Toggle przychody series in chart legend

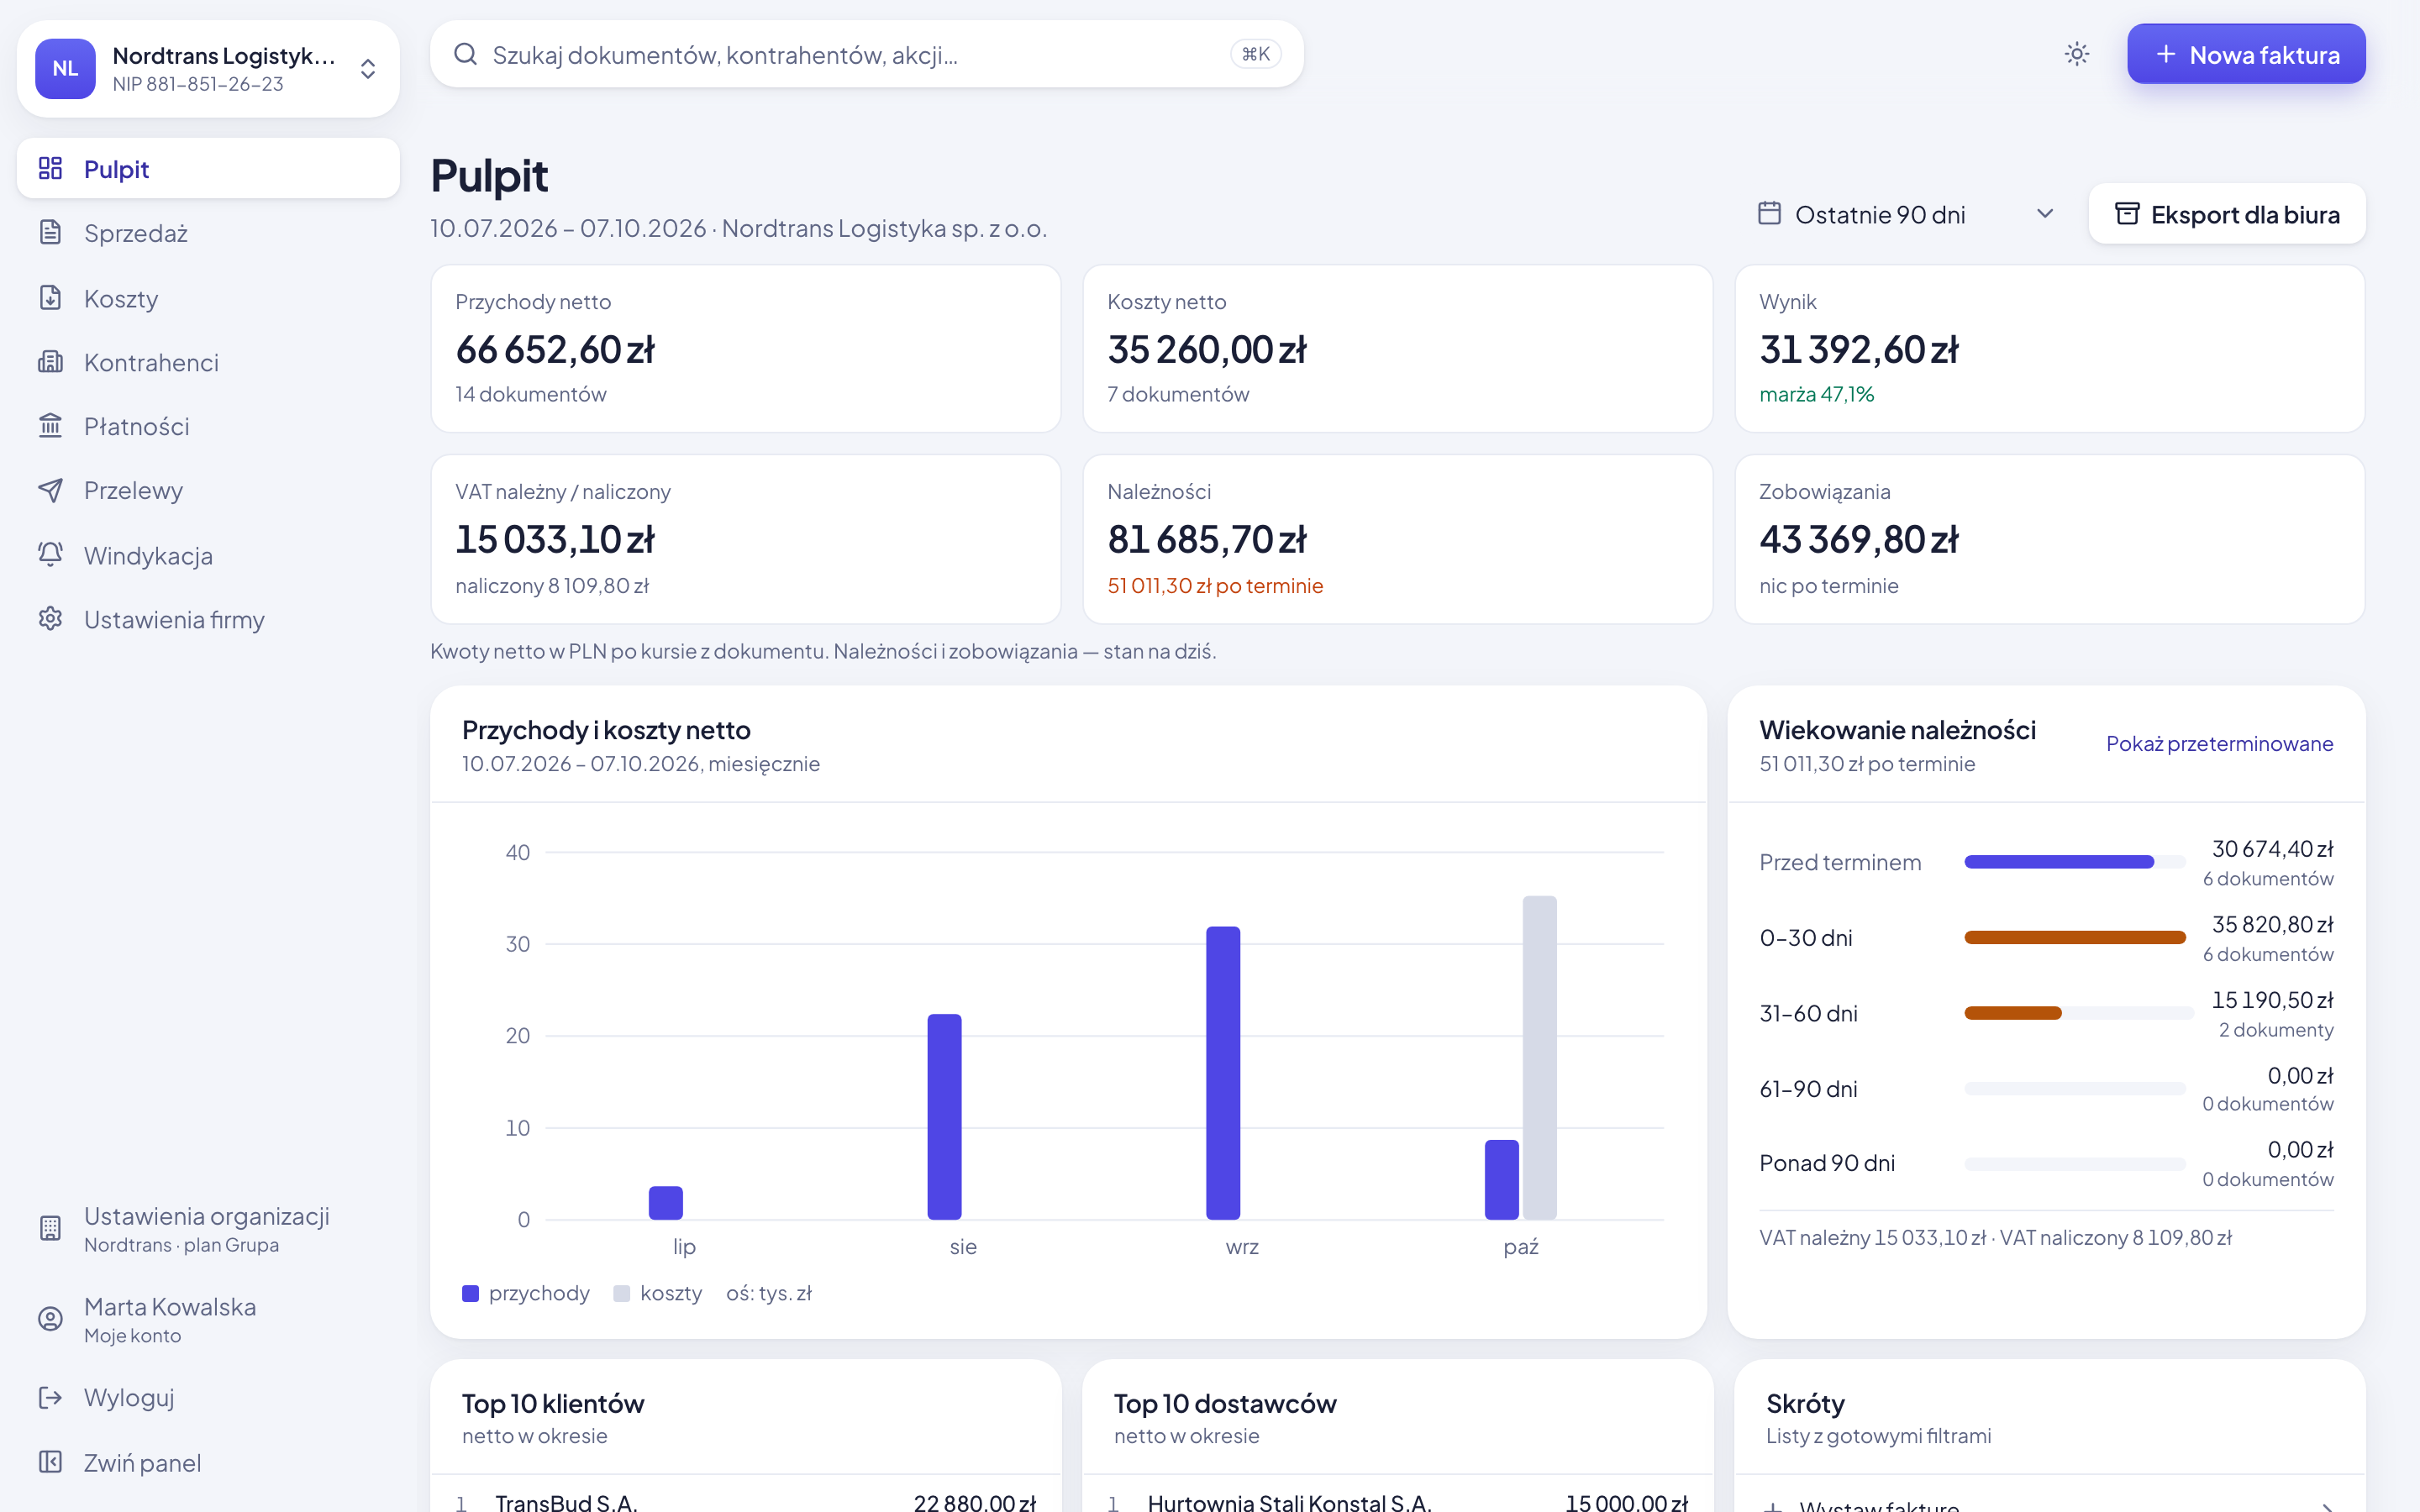point(526,1293)
